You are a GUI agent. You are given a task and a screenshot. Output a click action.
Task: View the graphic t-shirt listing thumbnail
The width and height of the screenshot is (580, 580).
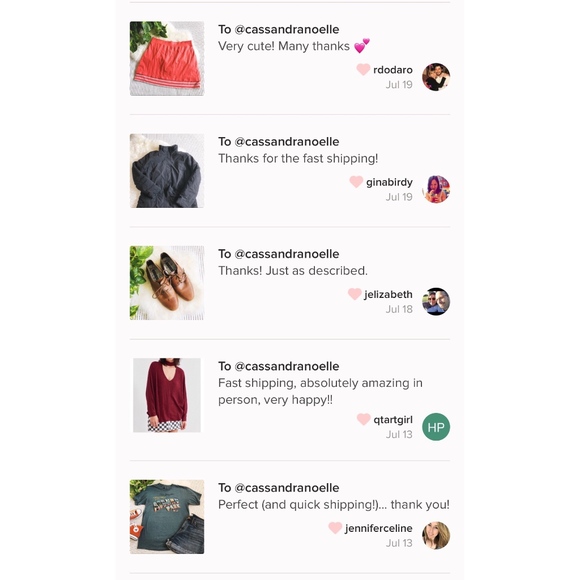(x=167, y=517)
